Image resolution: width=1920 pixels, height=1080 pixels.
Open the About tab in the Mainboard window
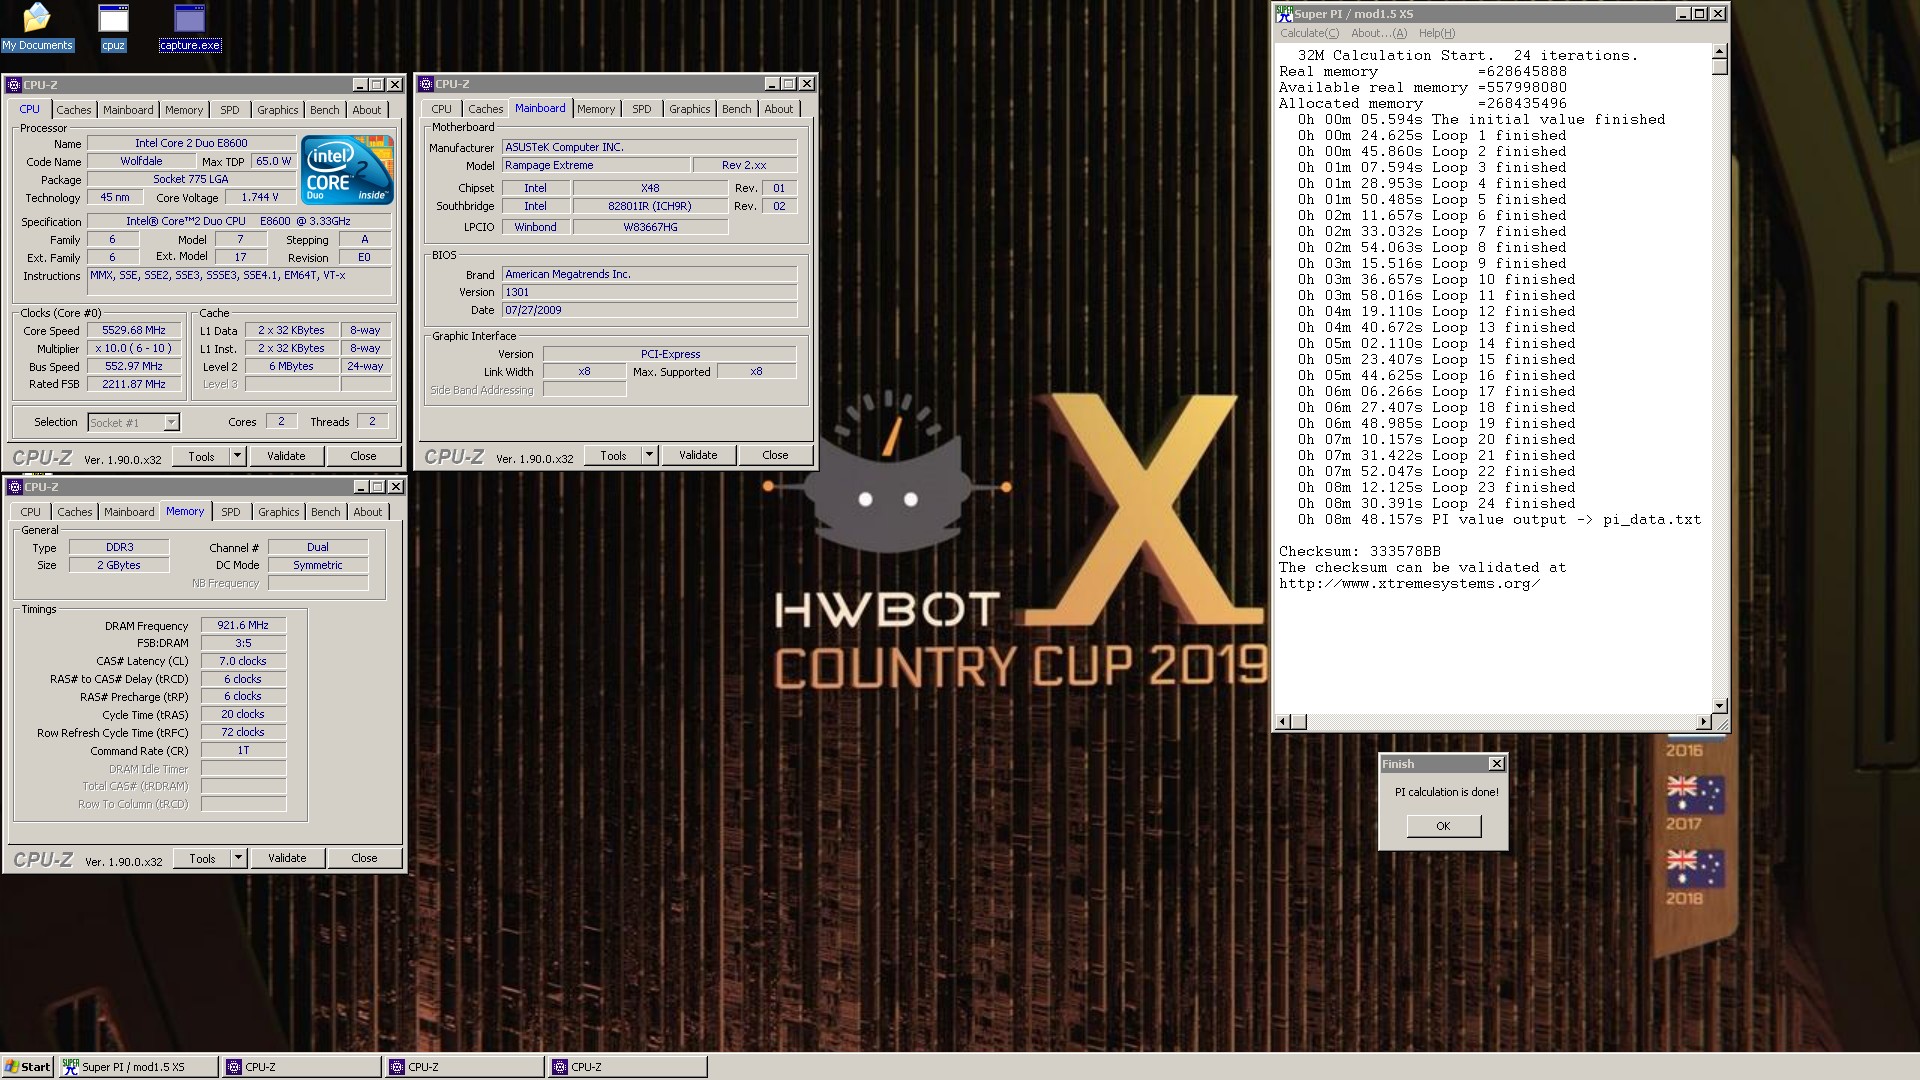tap(778, 109)
